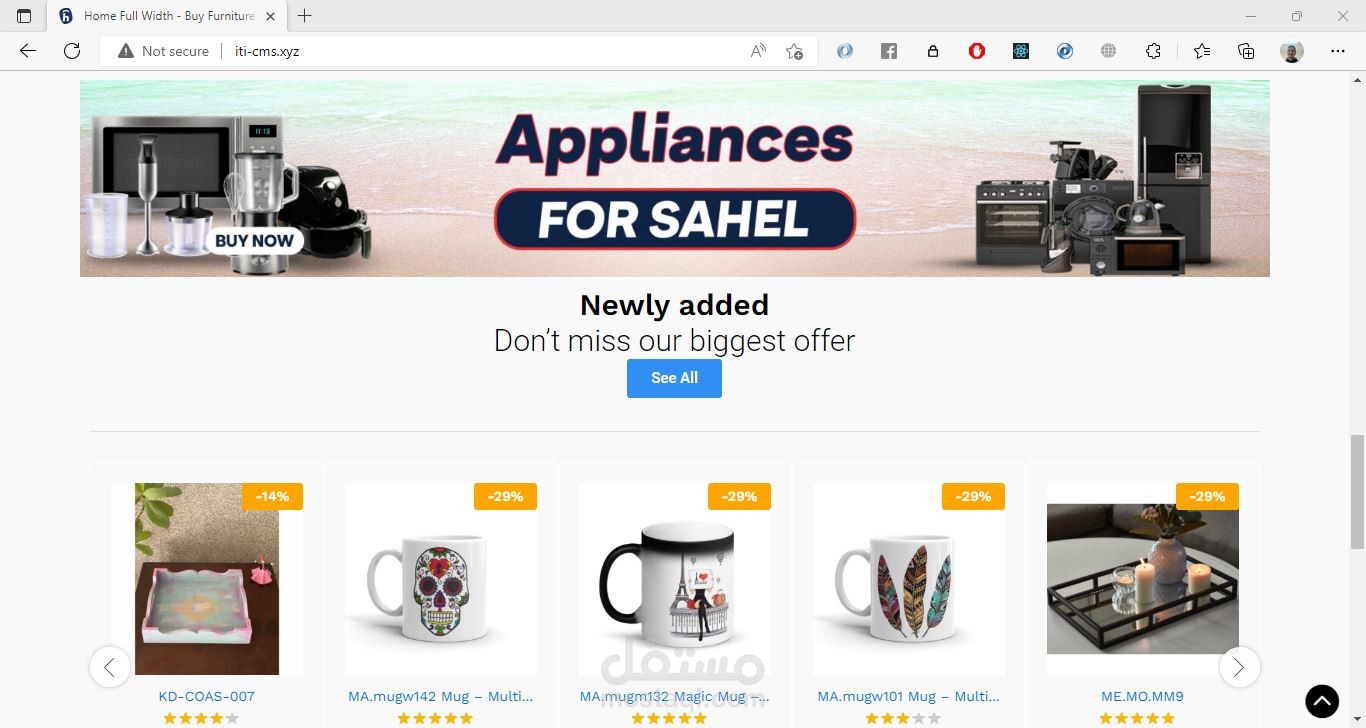1366x728 pixels.
Task: Open the Extensions puzzle icon
Action: click(1153, 51)
